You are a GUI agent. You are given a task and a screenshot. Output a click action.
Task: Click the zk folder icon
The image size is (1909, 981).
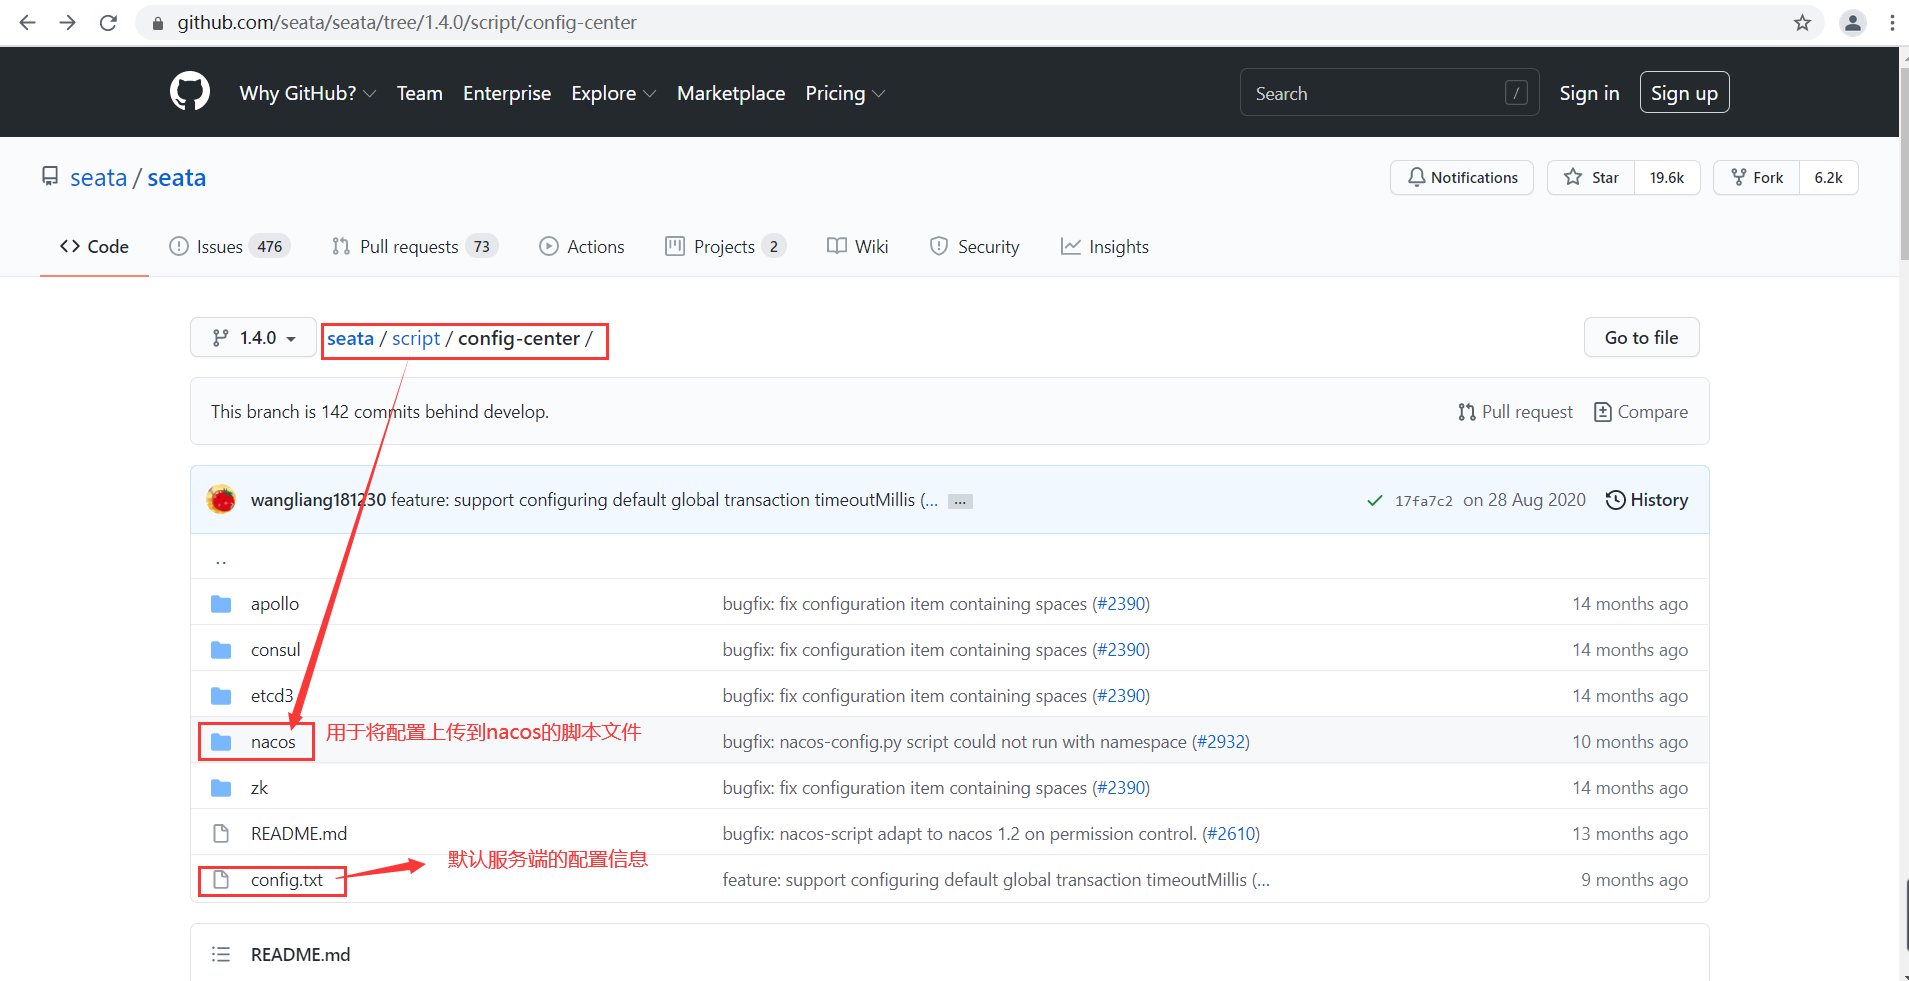pyautogui.click(x=221, y=788)
